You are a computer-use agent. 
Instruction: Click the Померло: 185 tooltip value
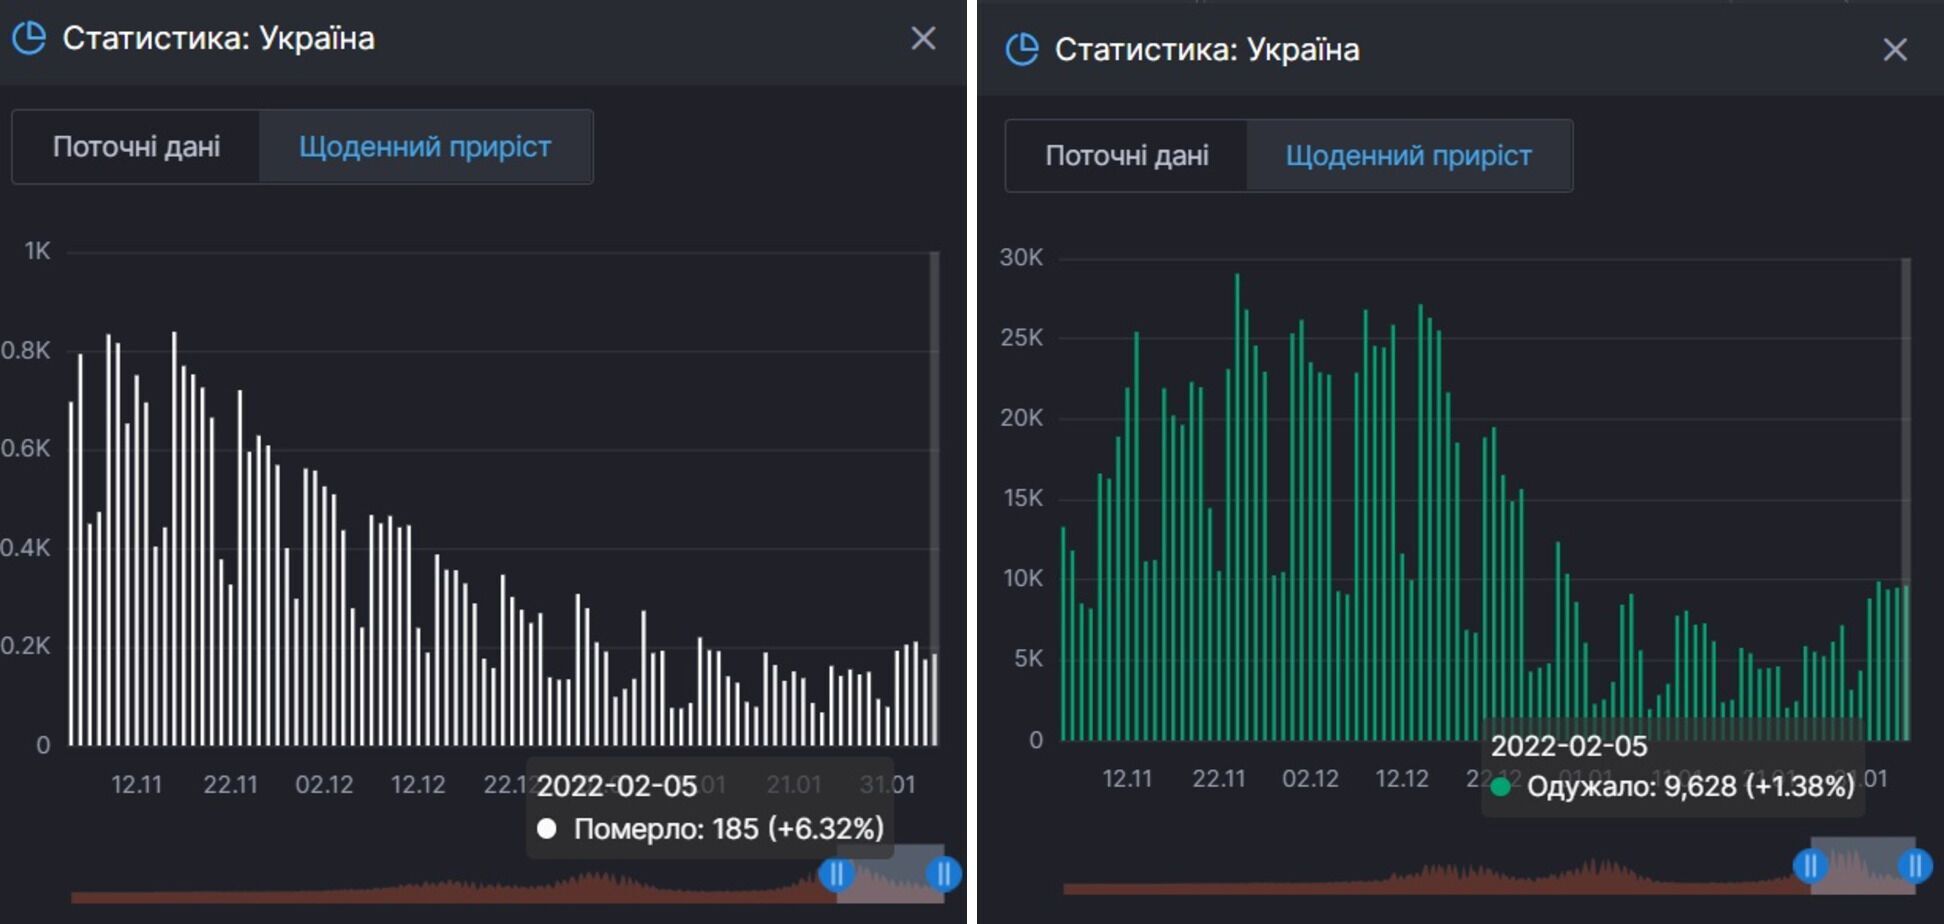point(729,829)
